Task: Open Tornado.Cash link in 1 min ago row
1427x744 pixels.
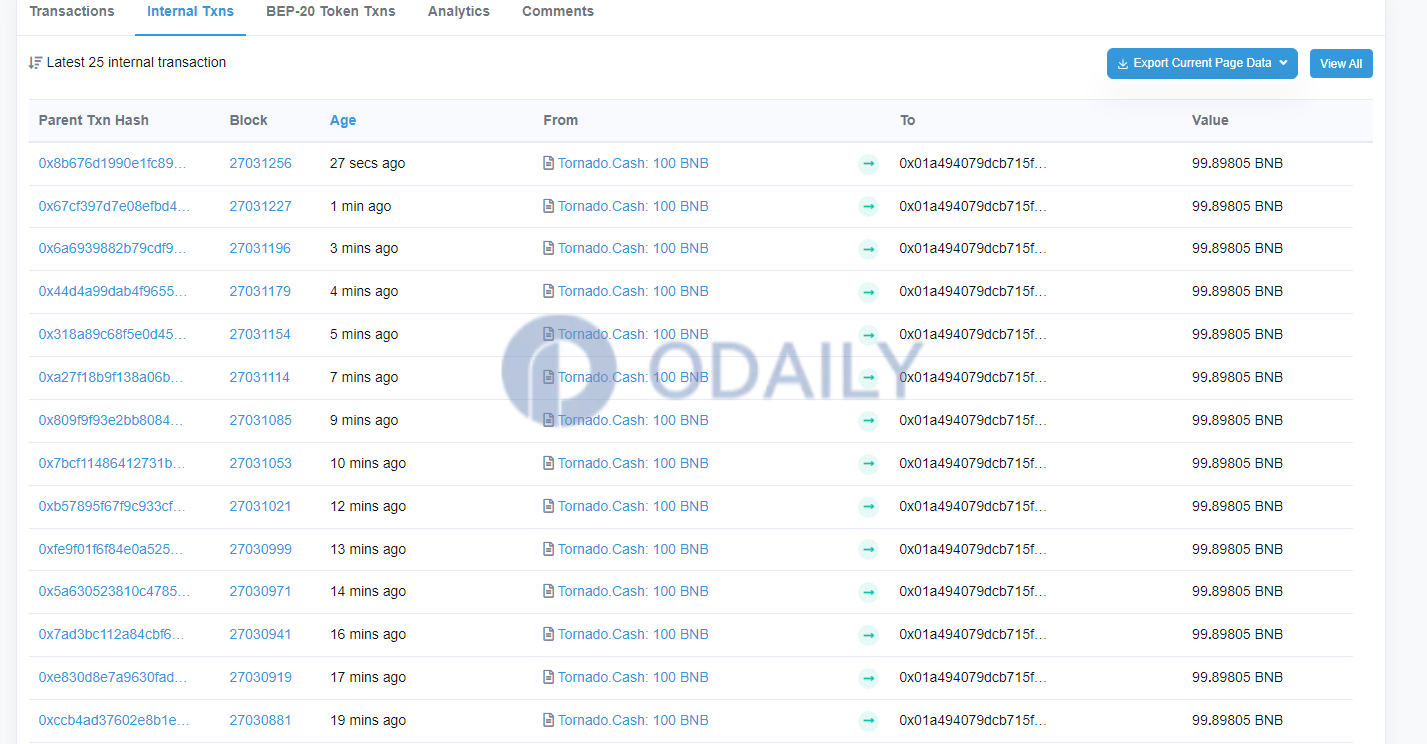Action: (x=633, y=206)
